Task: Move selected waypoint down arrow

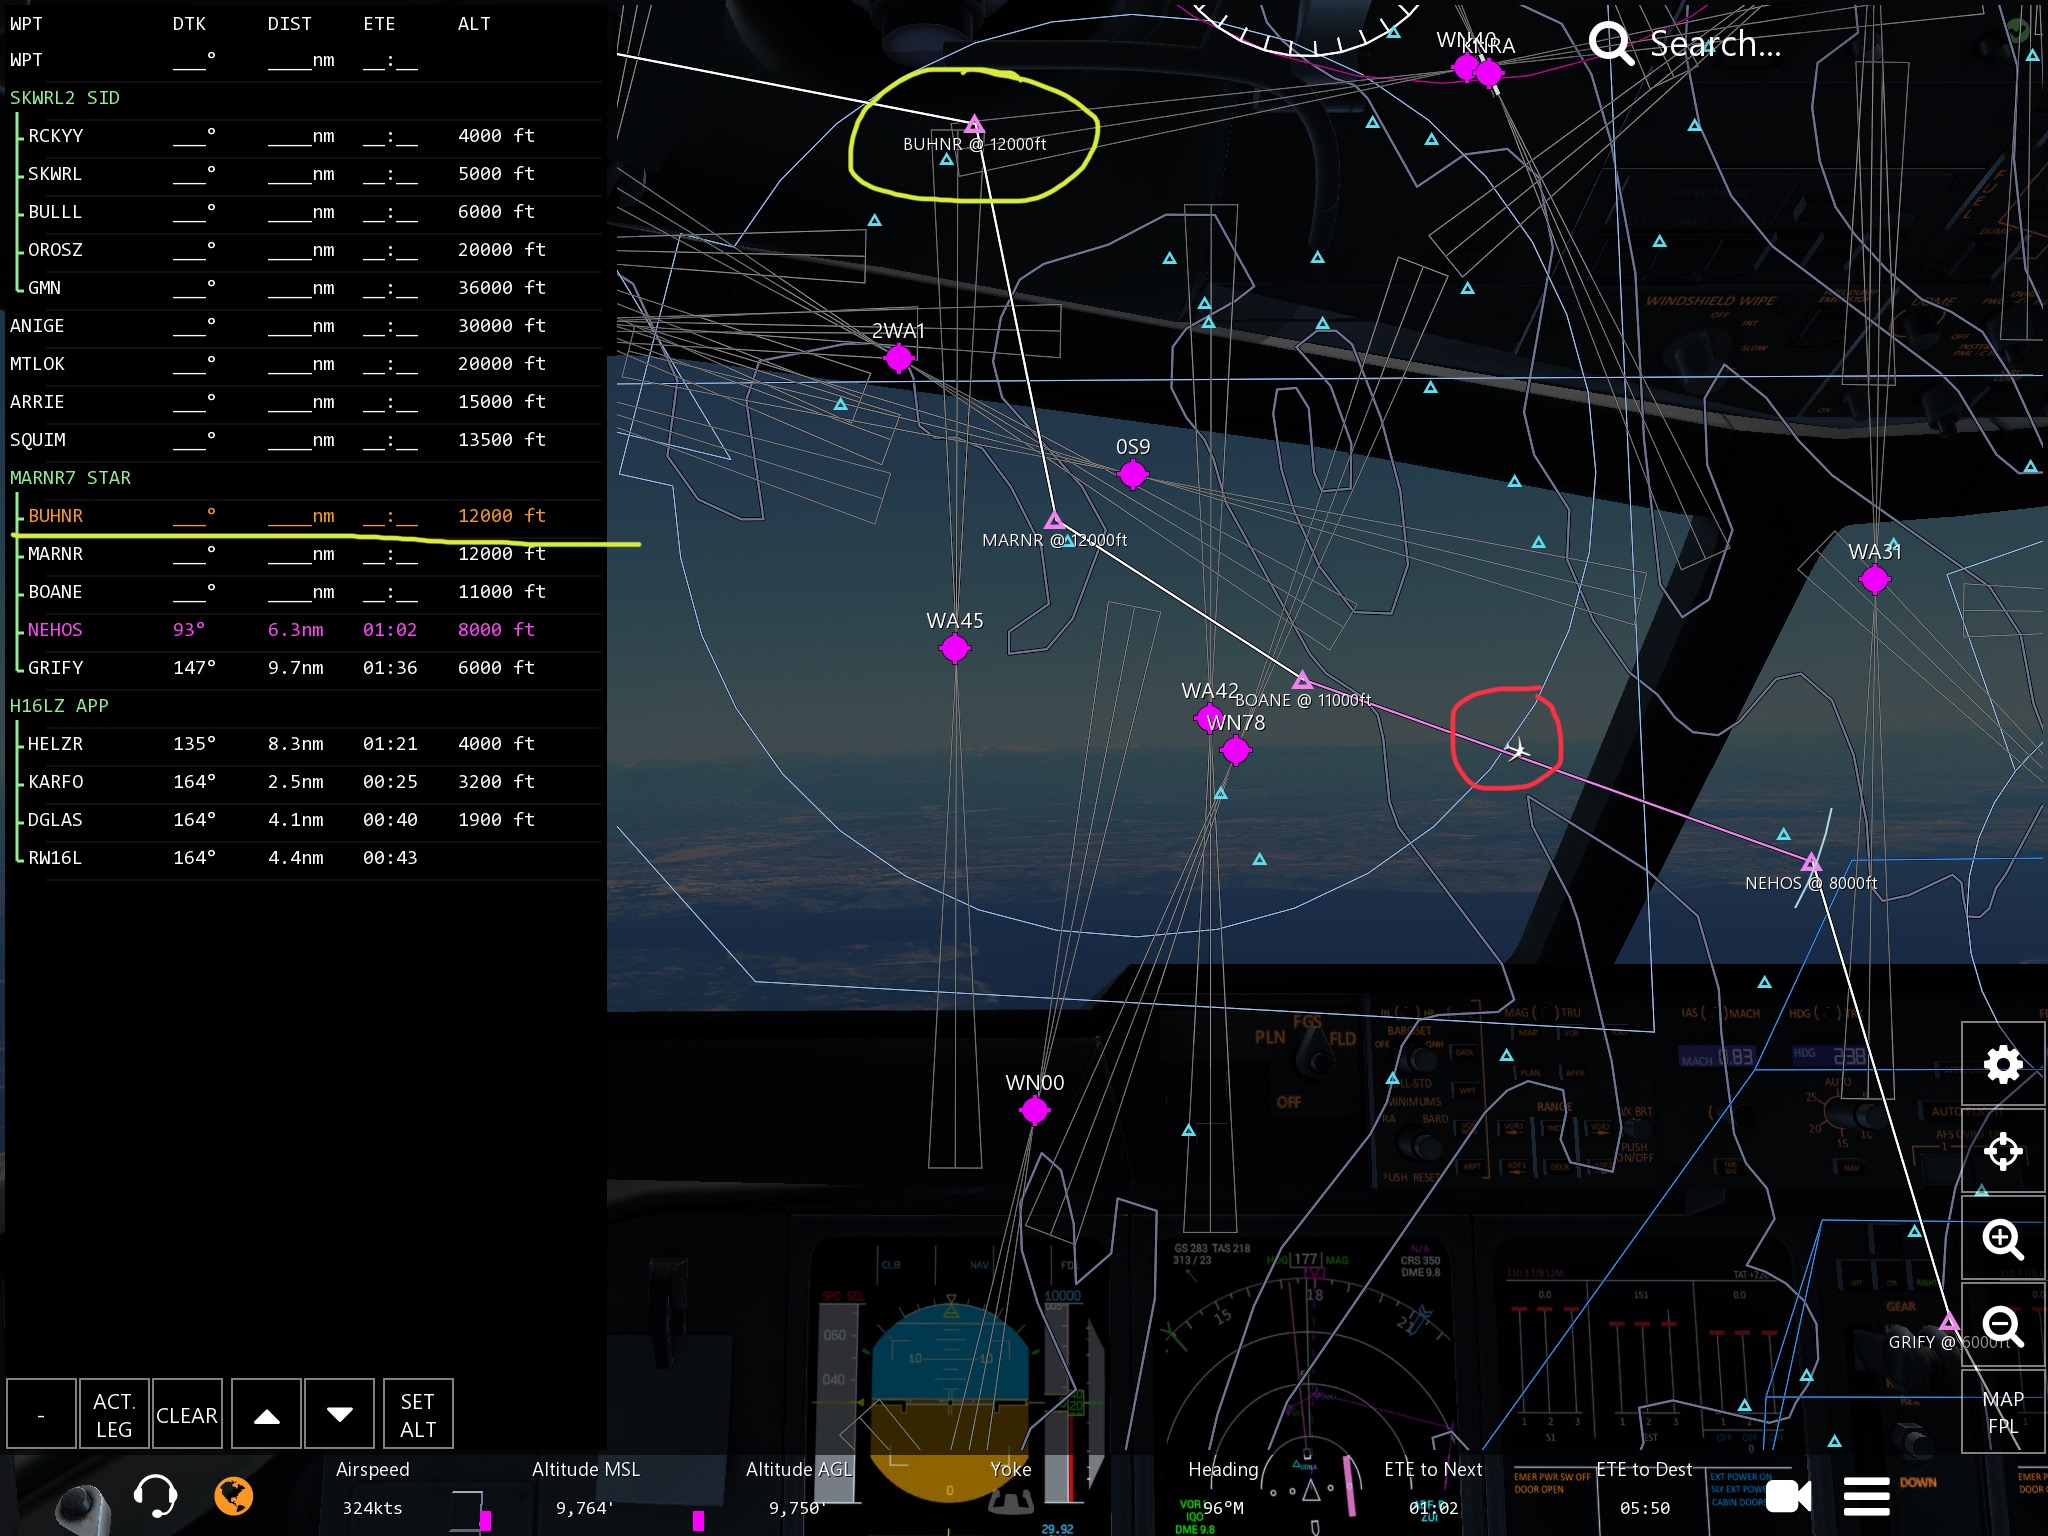Action: coord(339,1414)
